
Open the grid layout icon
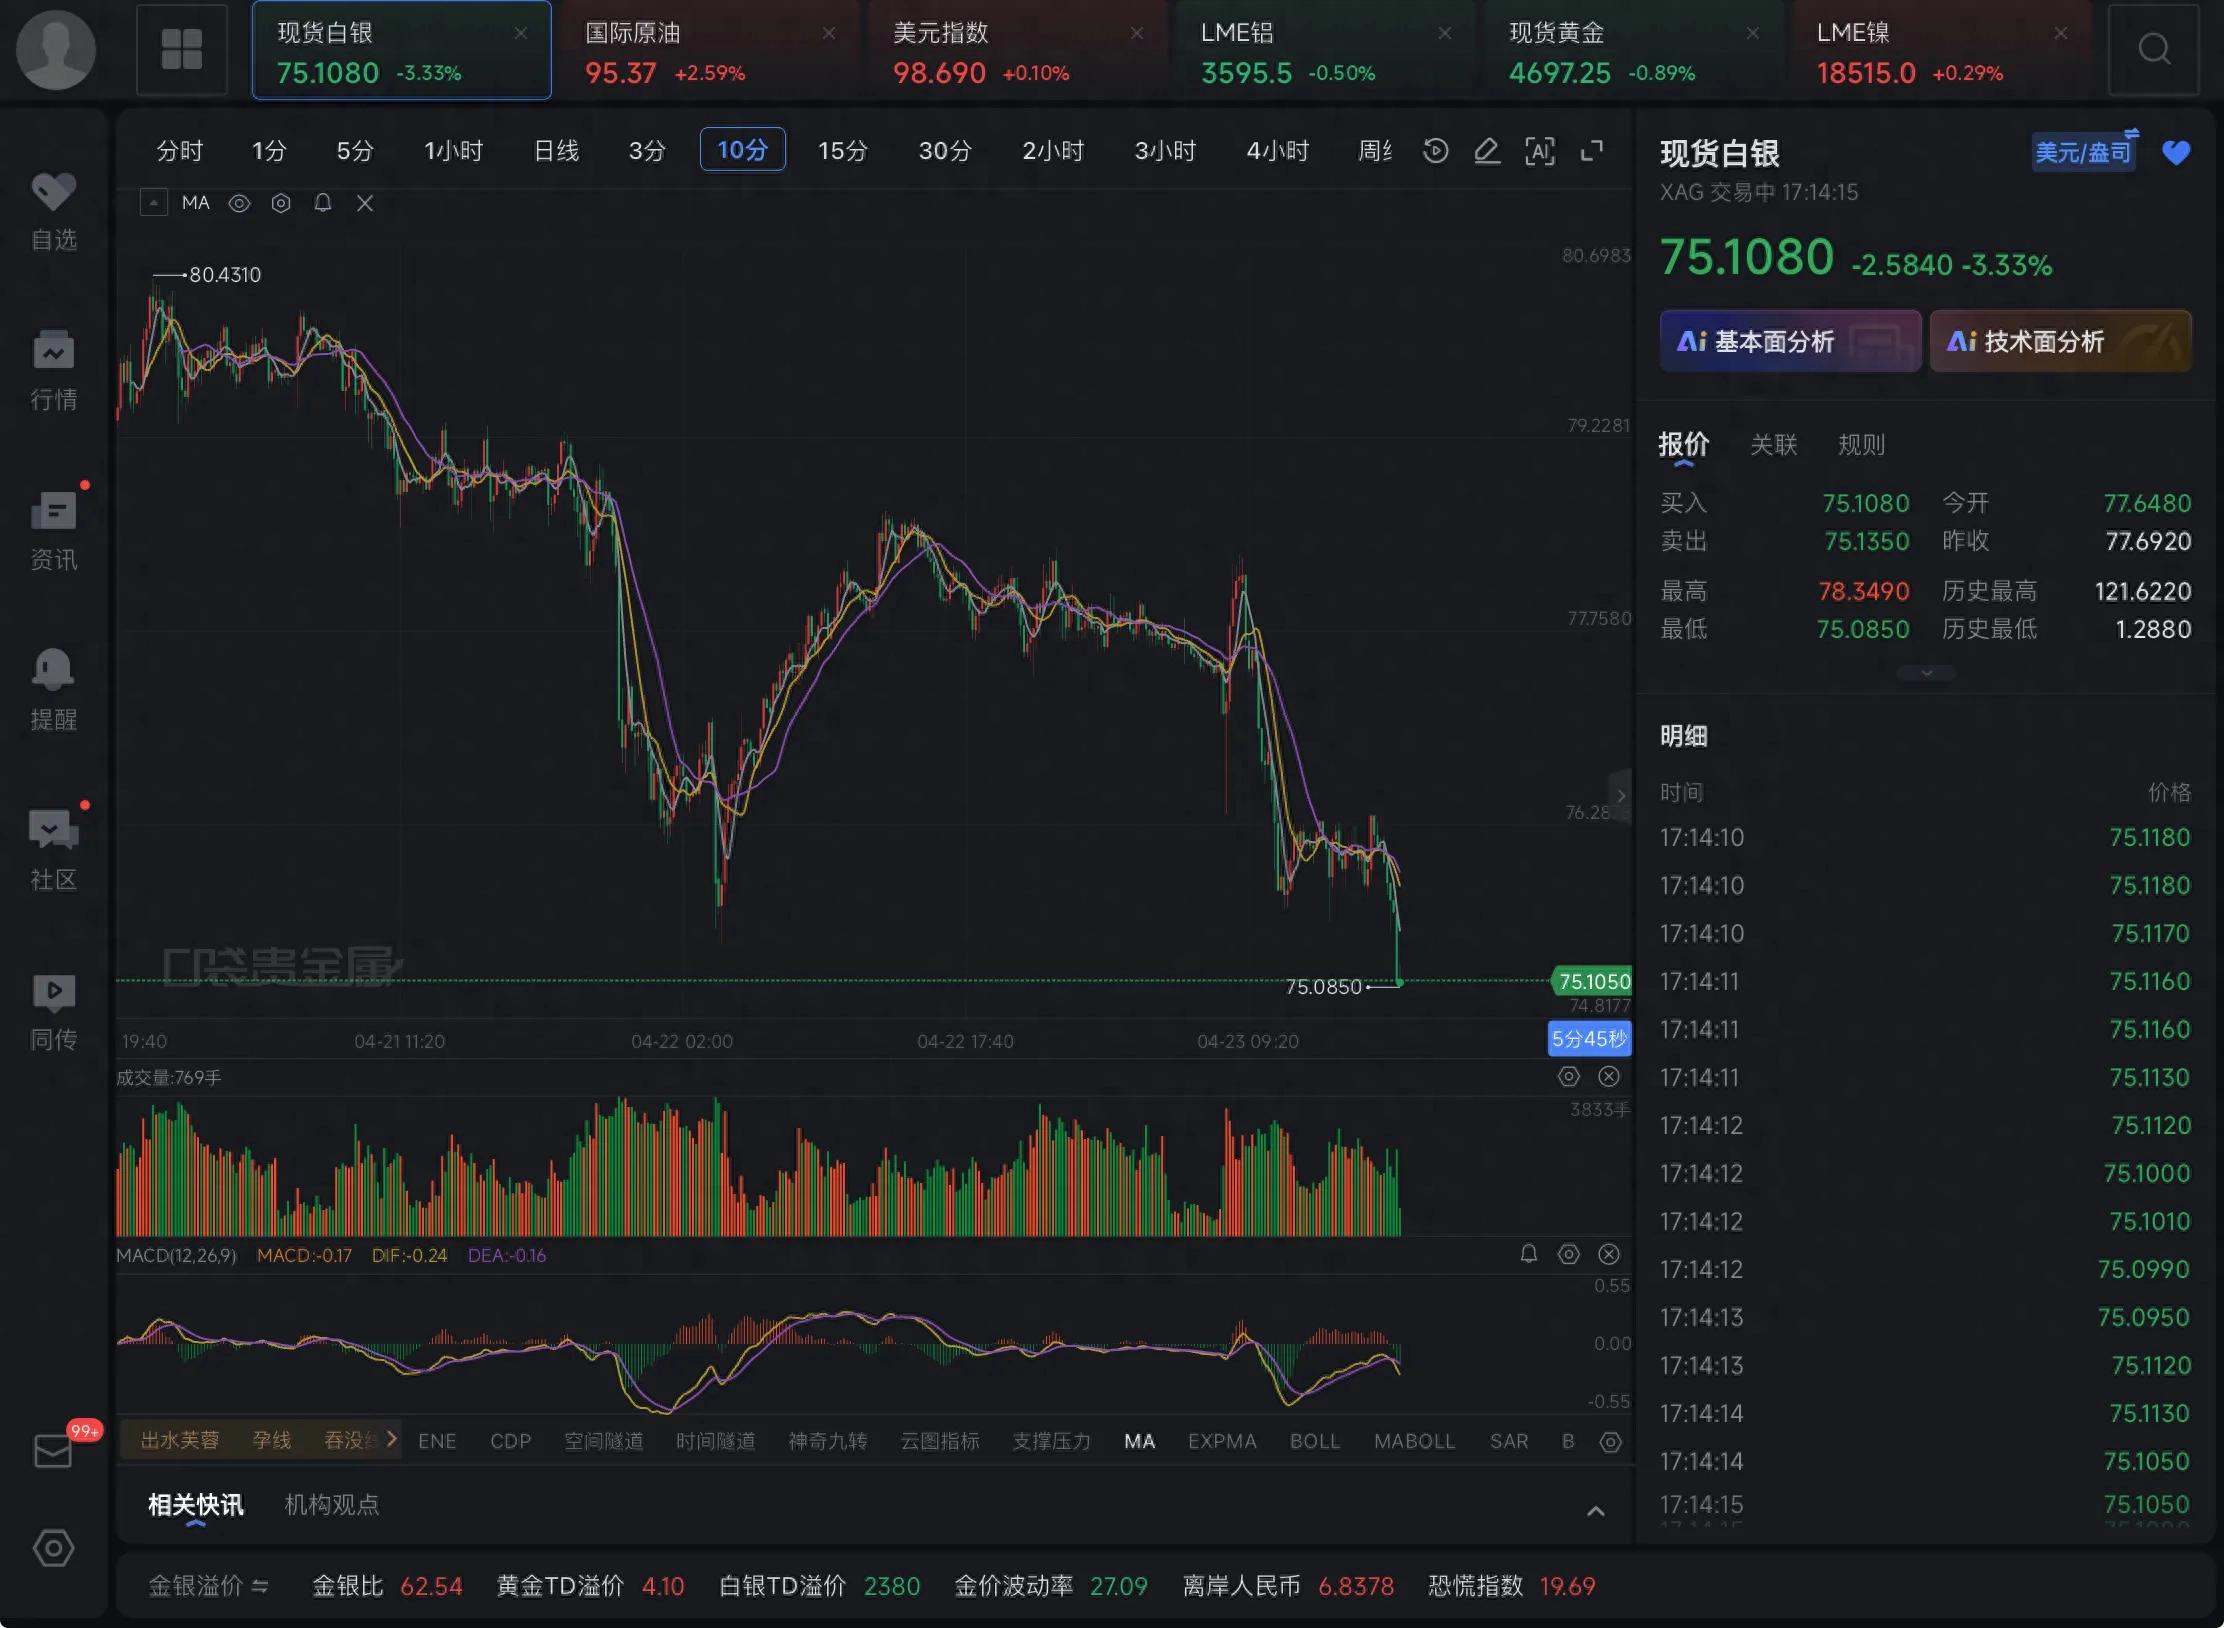pyautogui.click(x=182, y=49)
